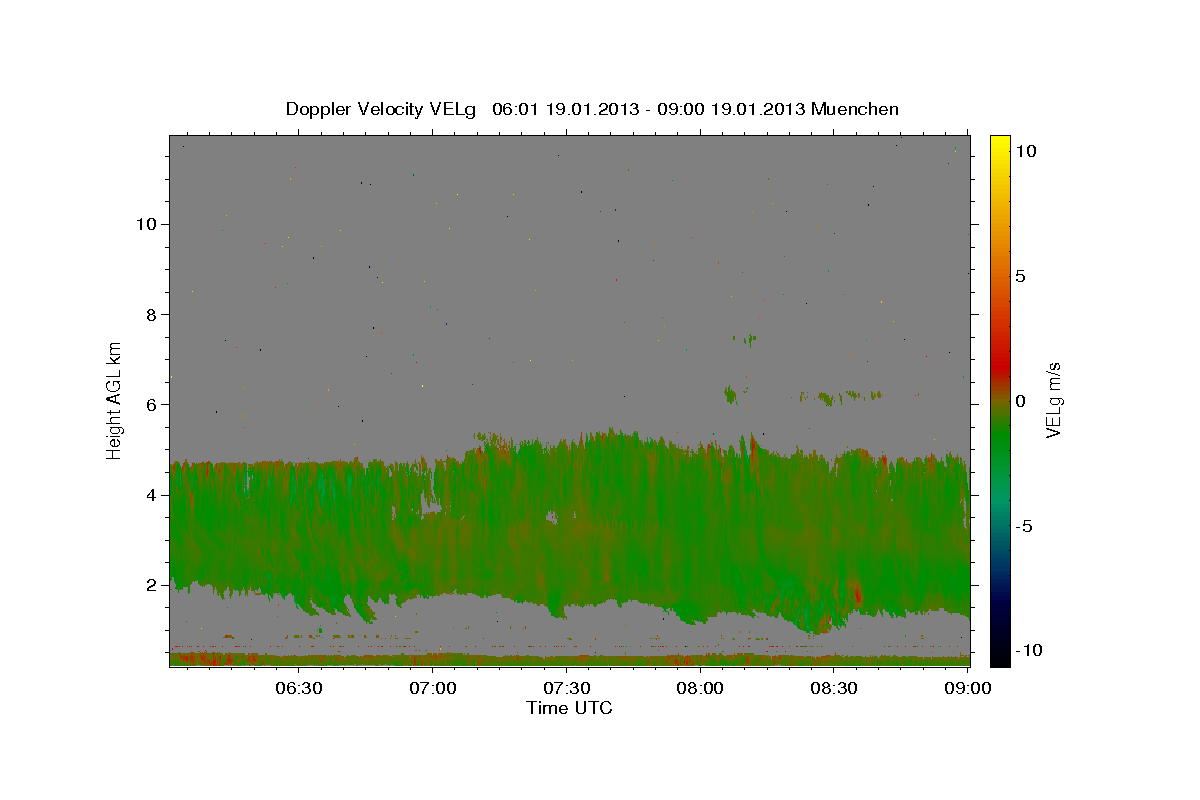Viewport: 1200px width, 800px height.
Task: Click the '08:00' time tick label
Action: click(x=701, y=688)
